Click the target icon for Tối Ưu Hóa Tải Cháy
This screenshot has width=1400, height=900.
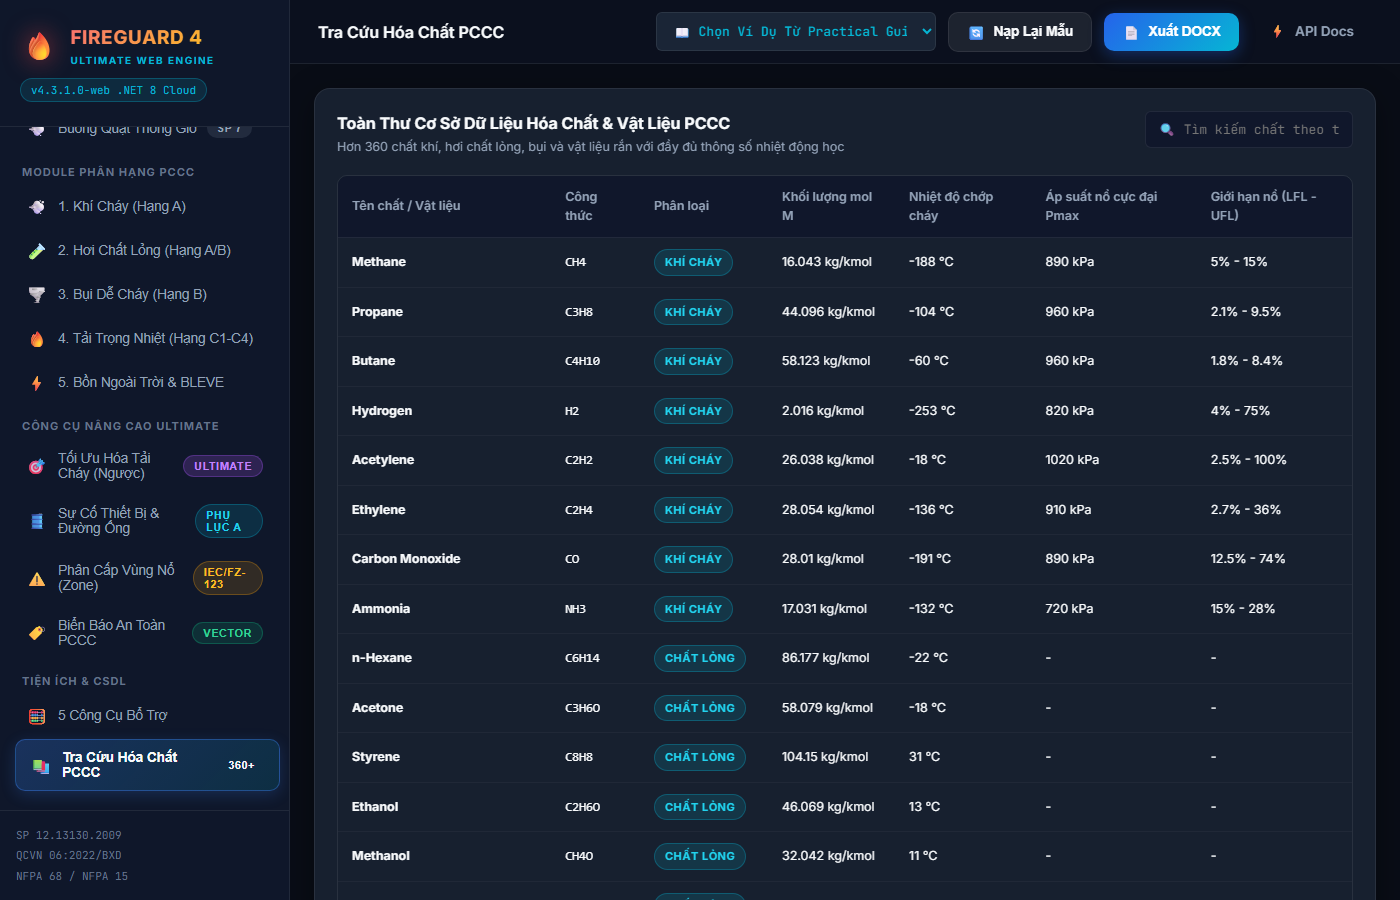click(37, 466)
